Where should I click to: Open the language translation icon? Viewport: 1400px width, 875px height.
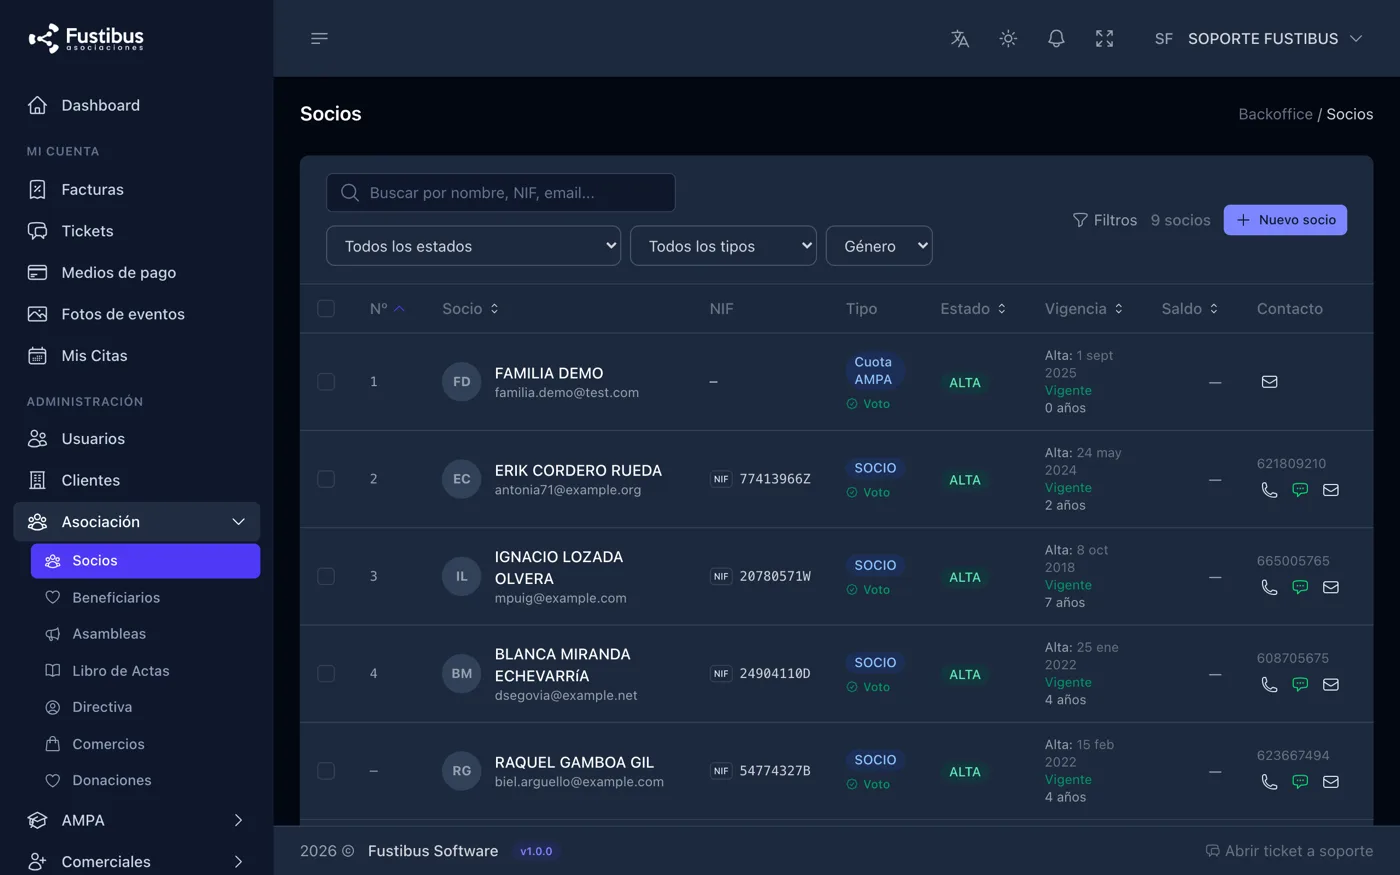click(x=960, y=38)
